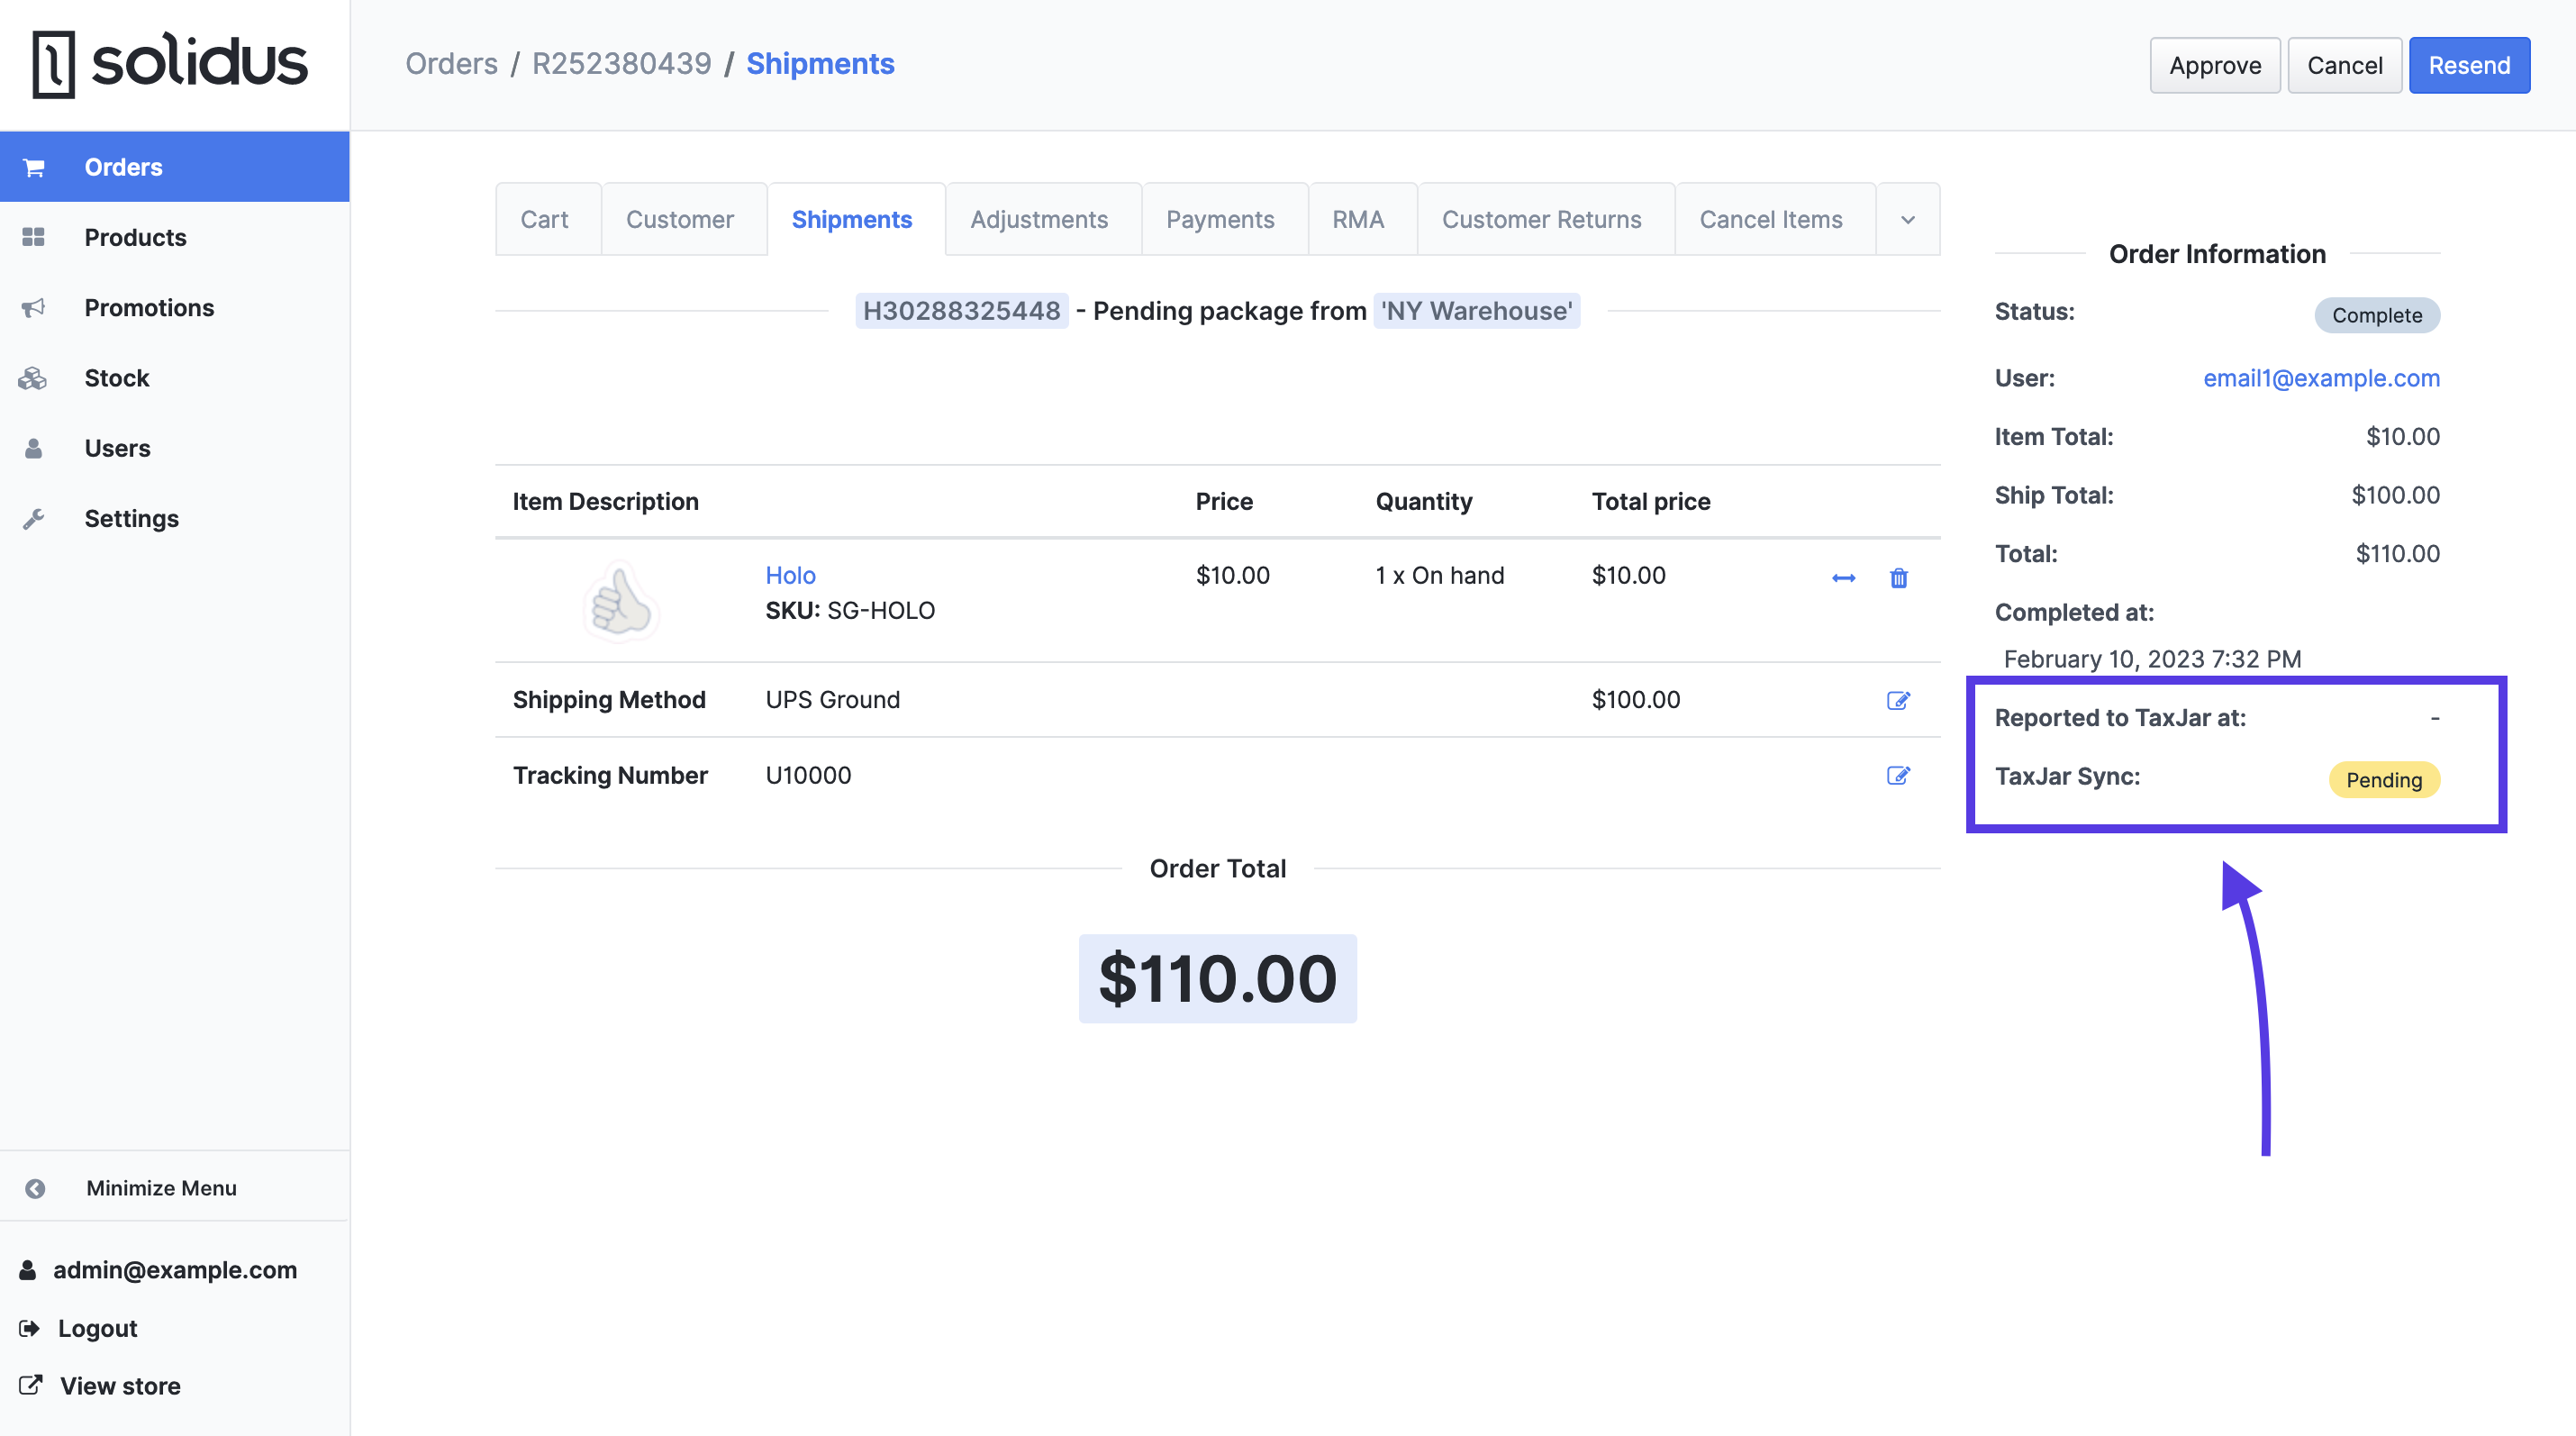
Task: Switch to the Payments tab
Action: tap(1218, 217)
